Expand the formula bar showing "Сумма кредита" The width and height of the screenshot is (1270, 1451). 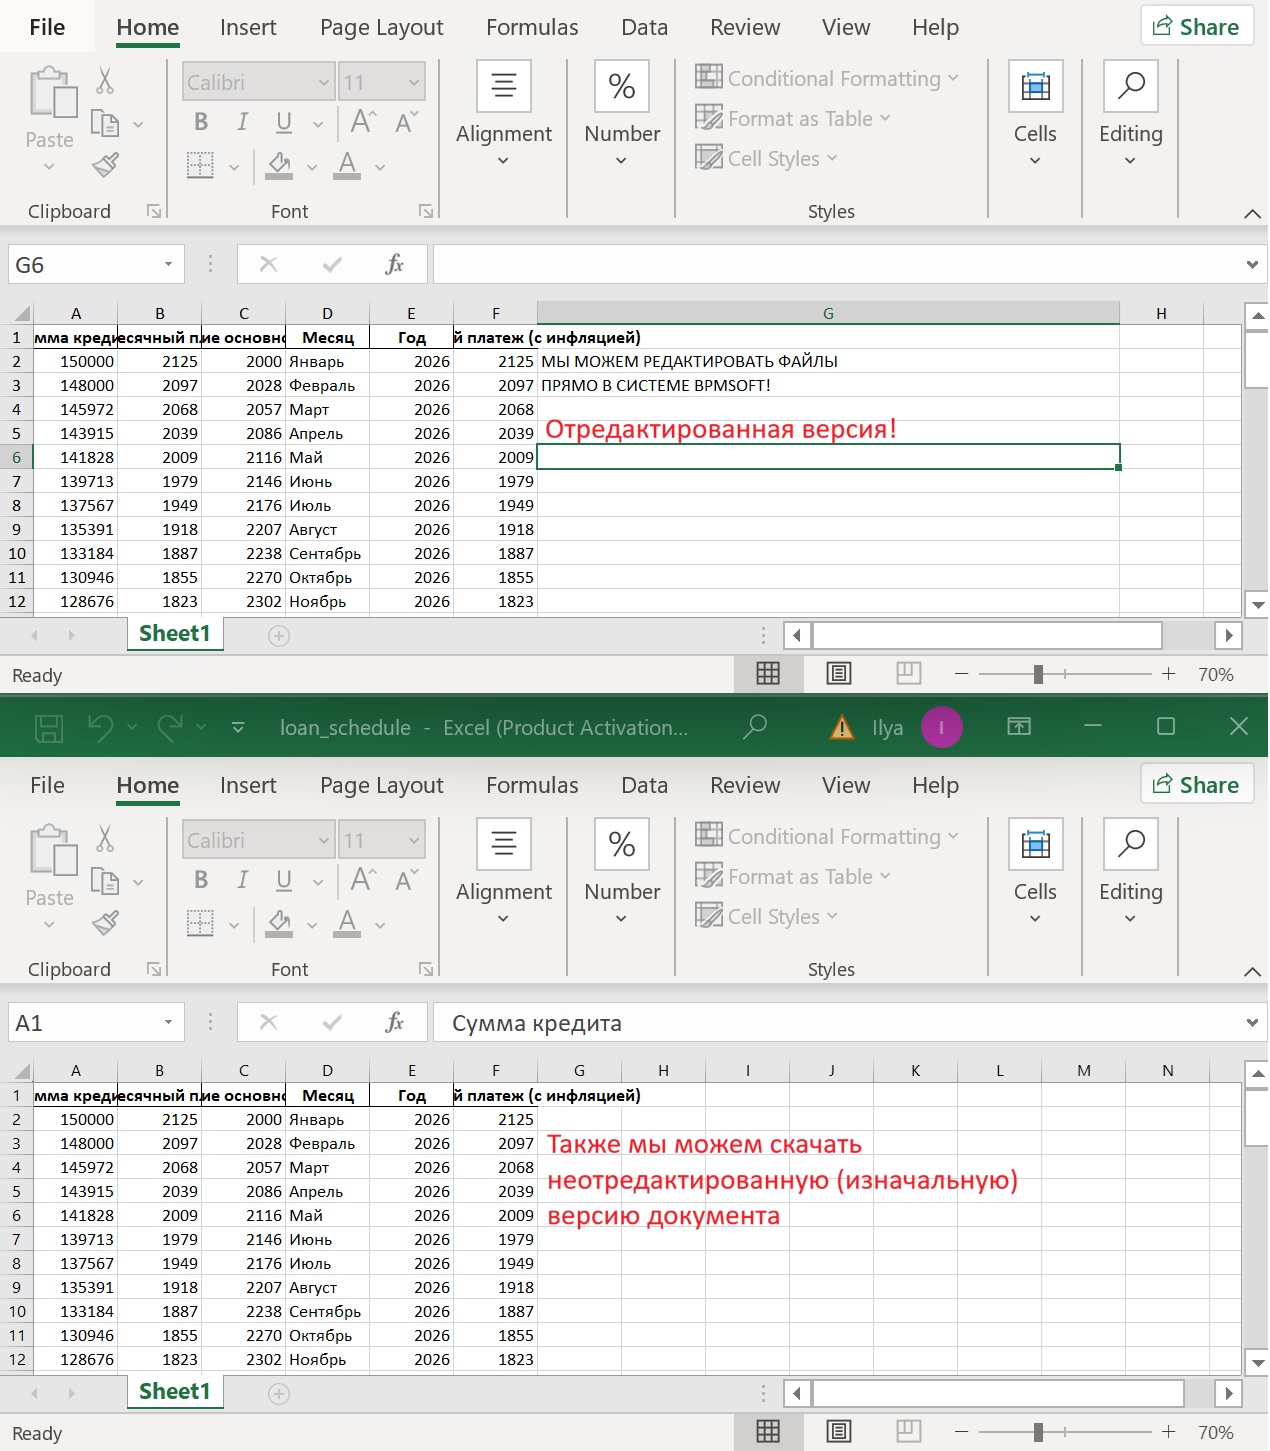[1251, 1023]
